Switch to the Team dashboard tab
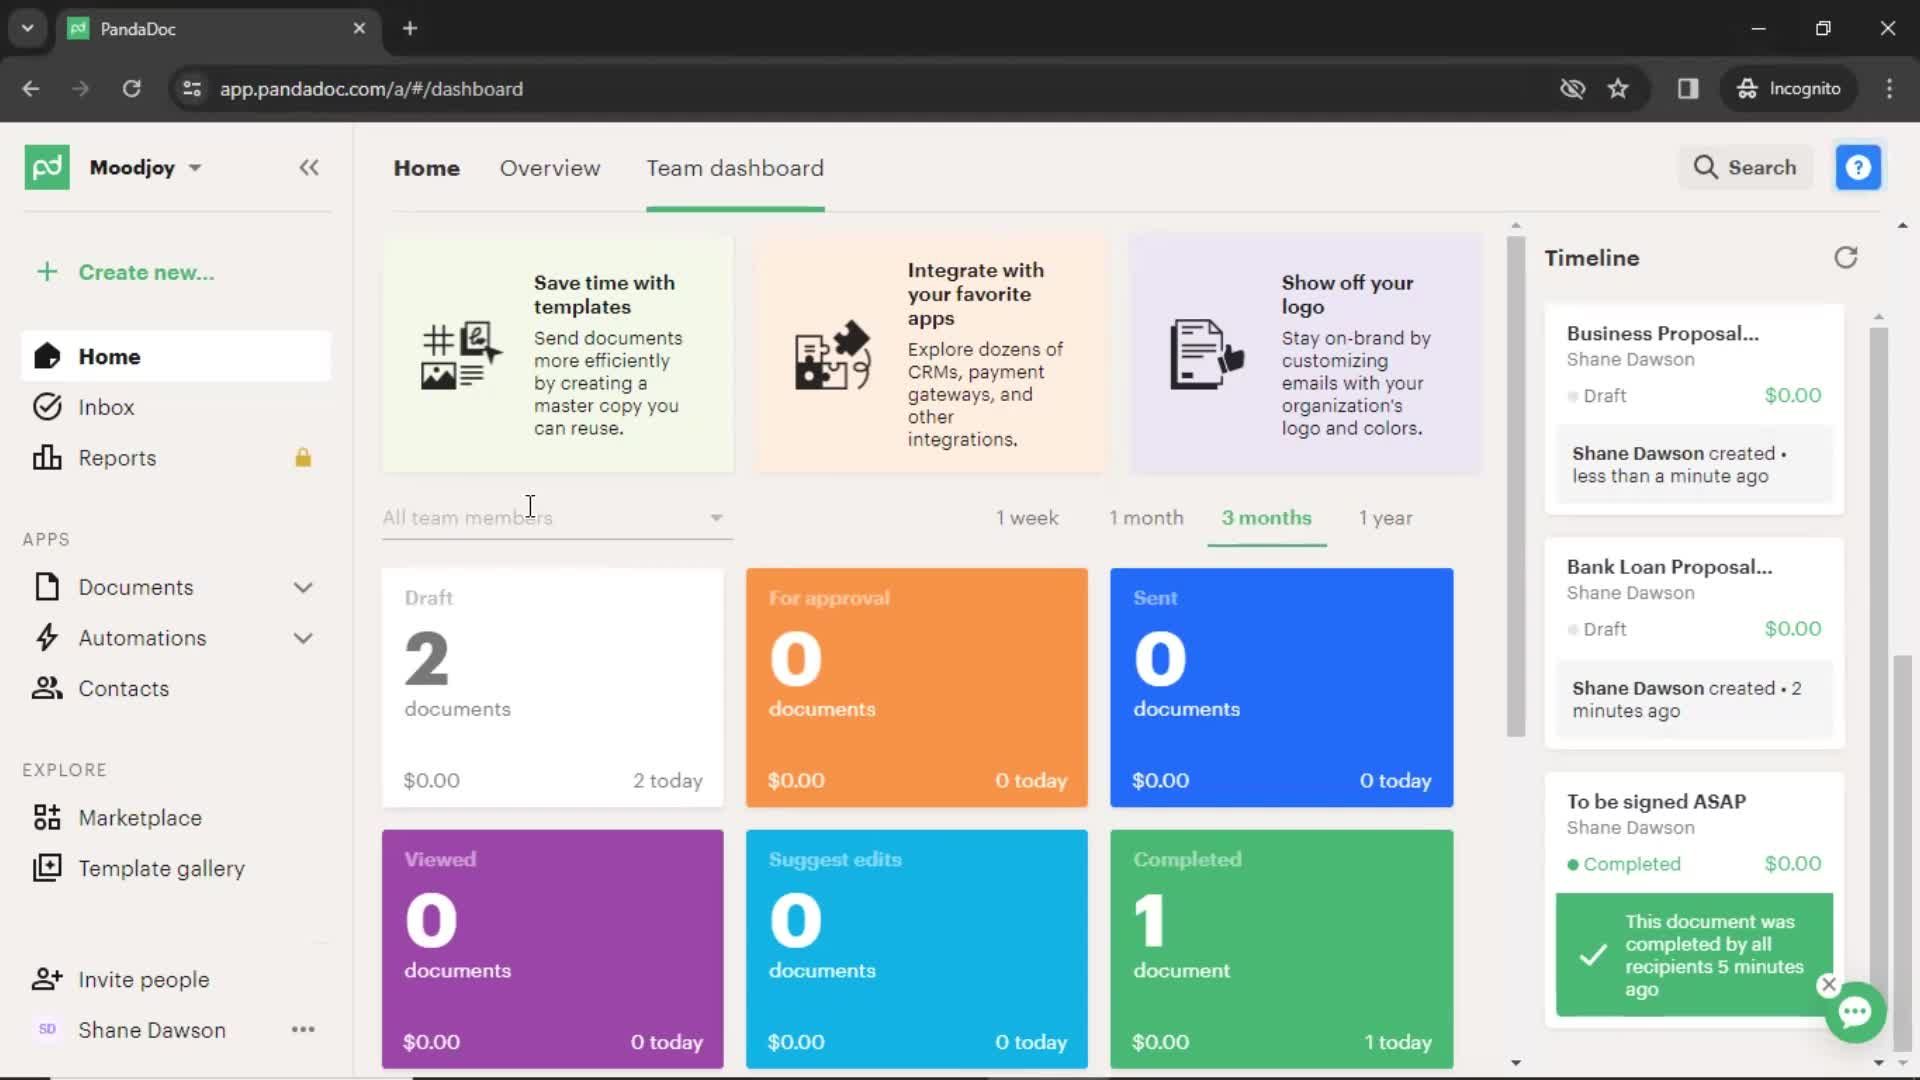 (x=735, y=167)
